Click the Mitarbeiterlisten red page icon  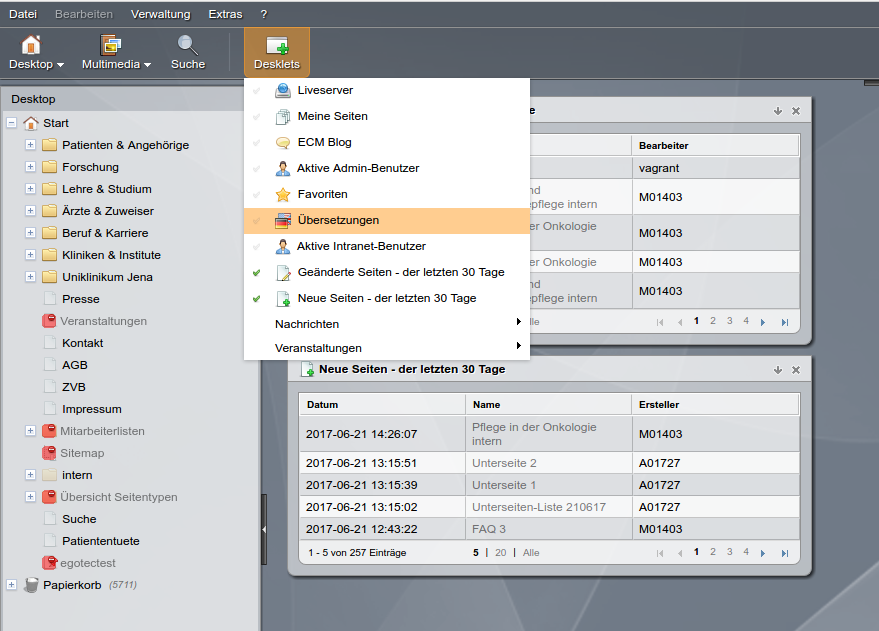point(49,430)
